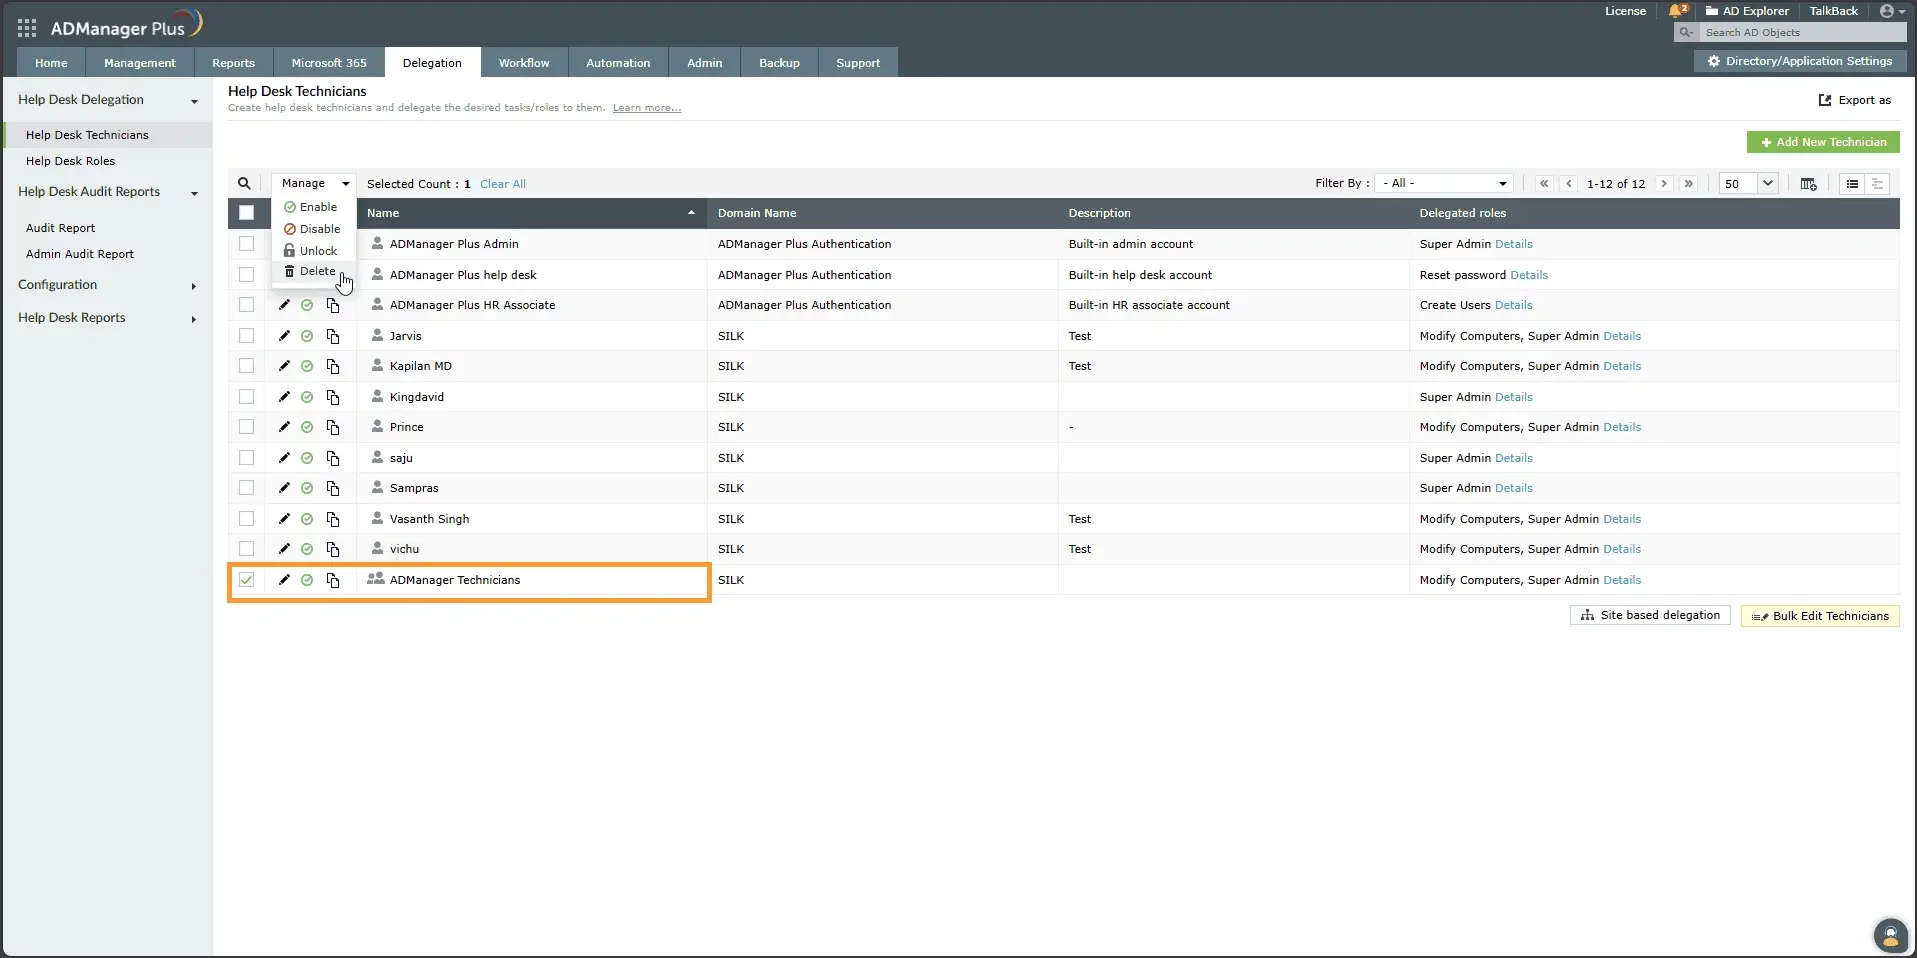The width and height of the screenshot is (1917, 958).
Task: Go to last page arrow
Action: tap(1689, 184)
